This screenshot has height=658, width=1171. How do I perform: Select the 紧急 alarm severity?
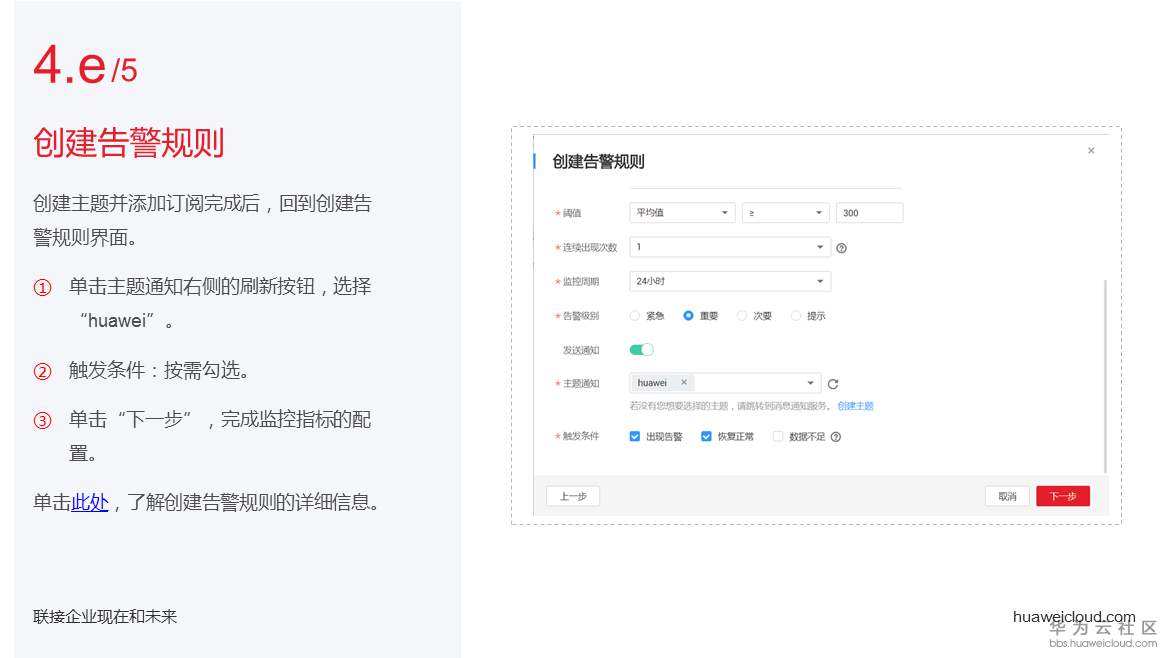point(636,315)
